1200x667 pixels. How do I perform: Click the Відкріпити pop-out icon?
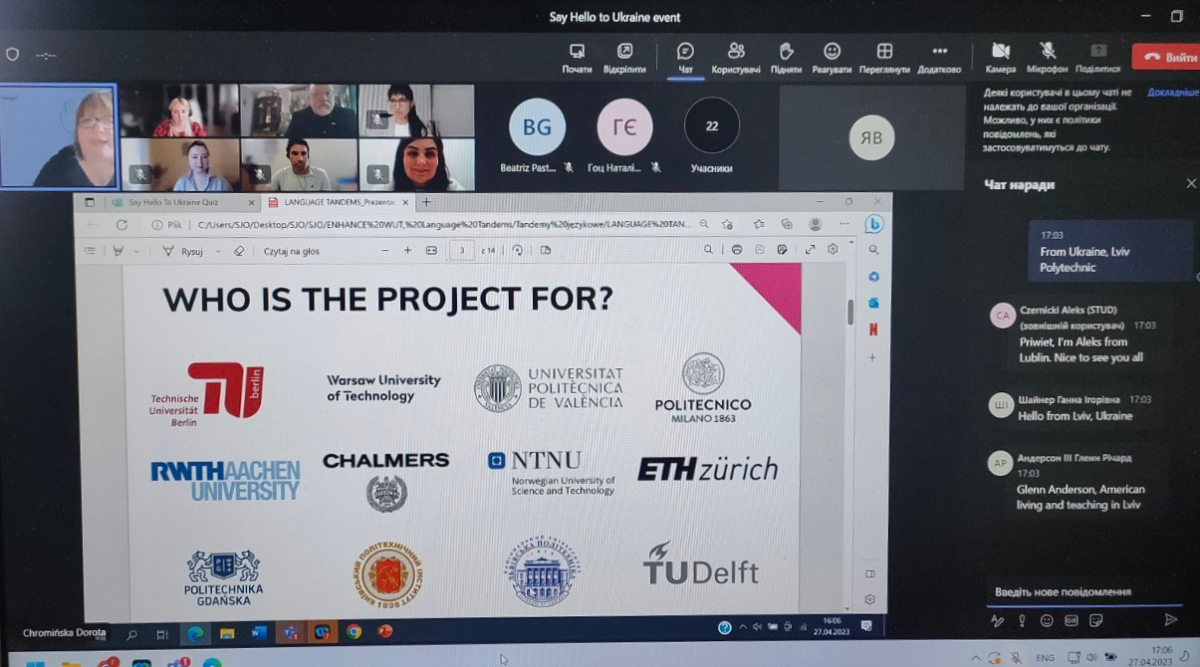625,52
